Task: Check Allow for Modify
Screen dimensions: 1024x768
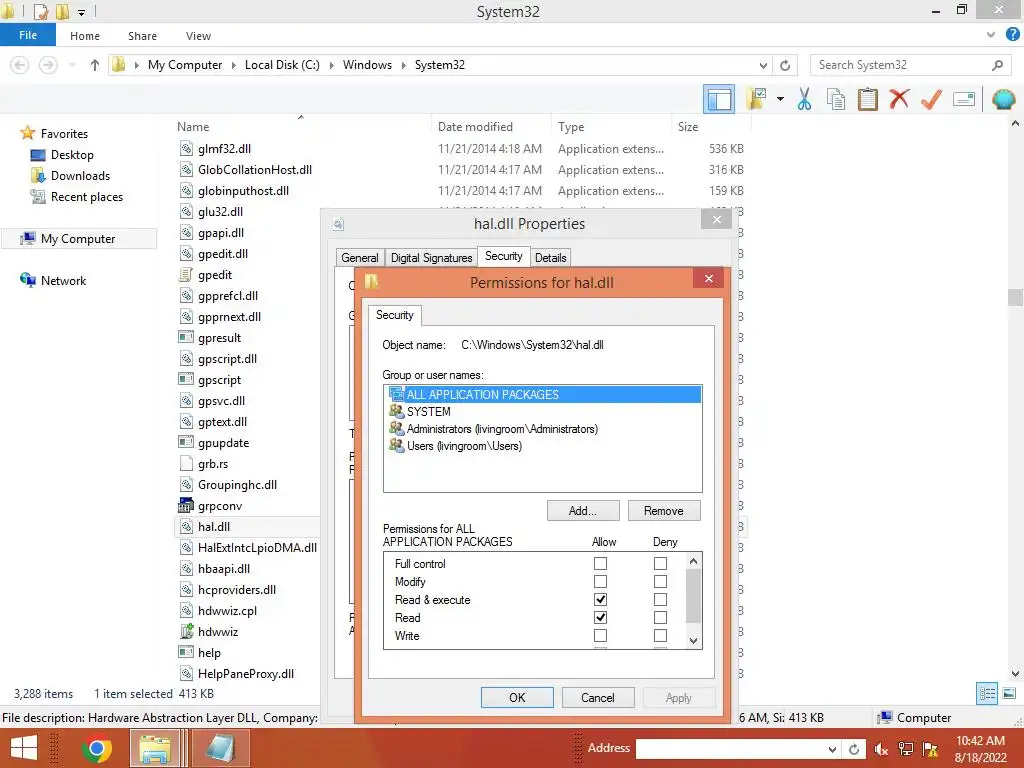Action: [x=600, y=581]
